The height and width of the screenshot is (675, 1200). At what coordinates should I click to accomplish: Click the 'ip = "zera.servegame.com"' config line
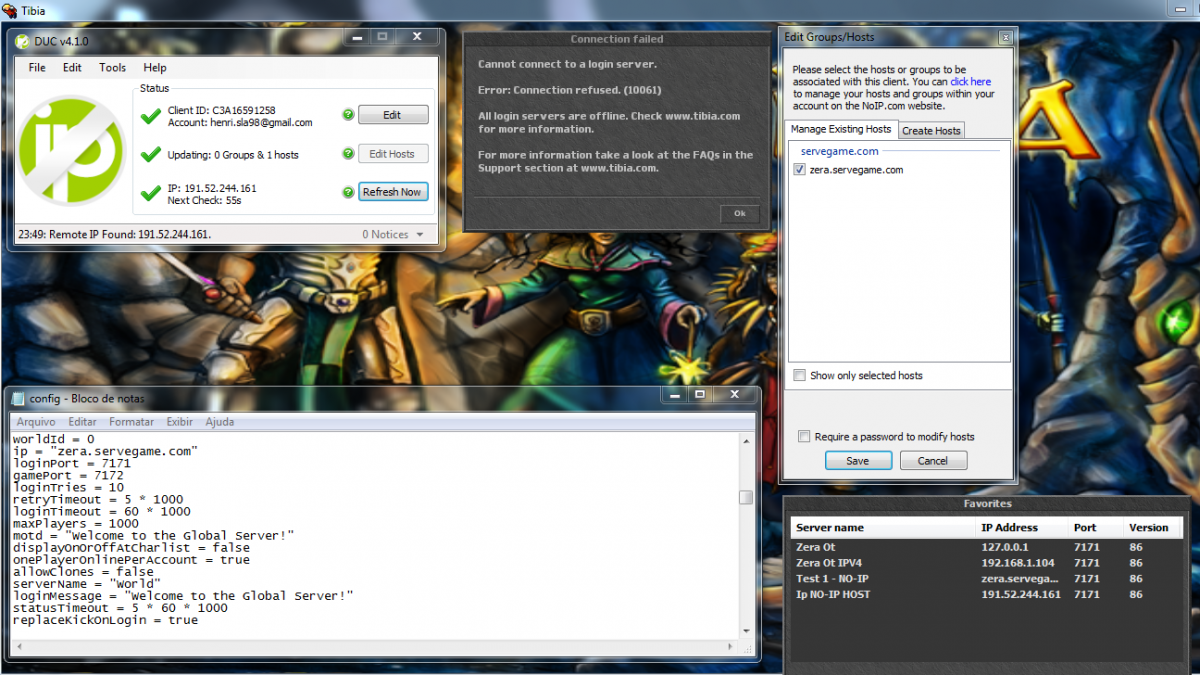(105, 451)
